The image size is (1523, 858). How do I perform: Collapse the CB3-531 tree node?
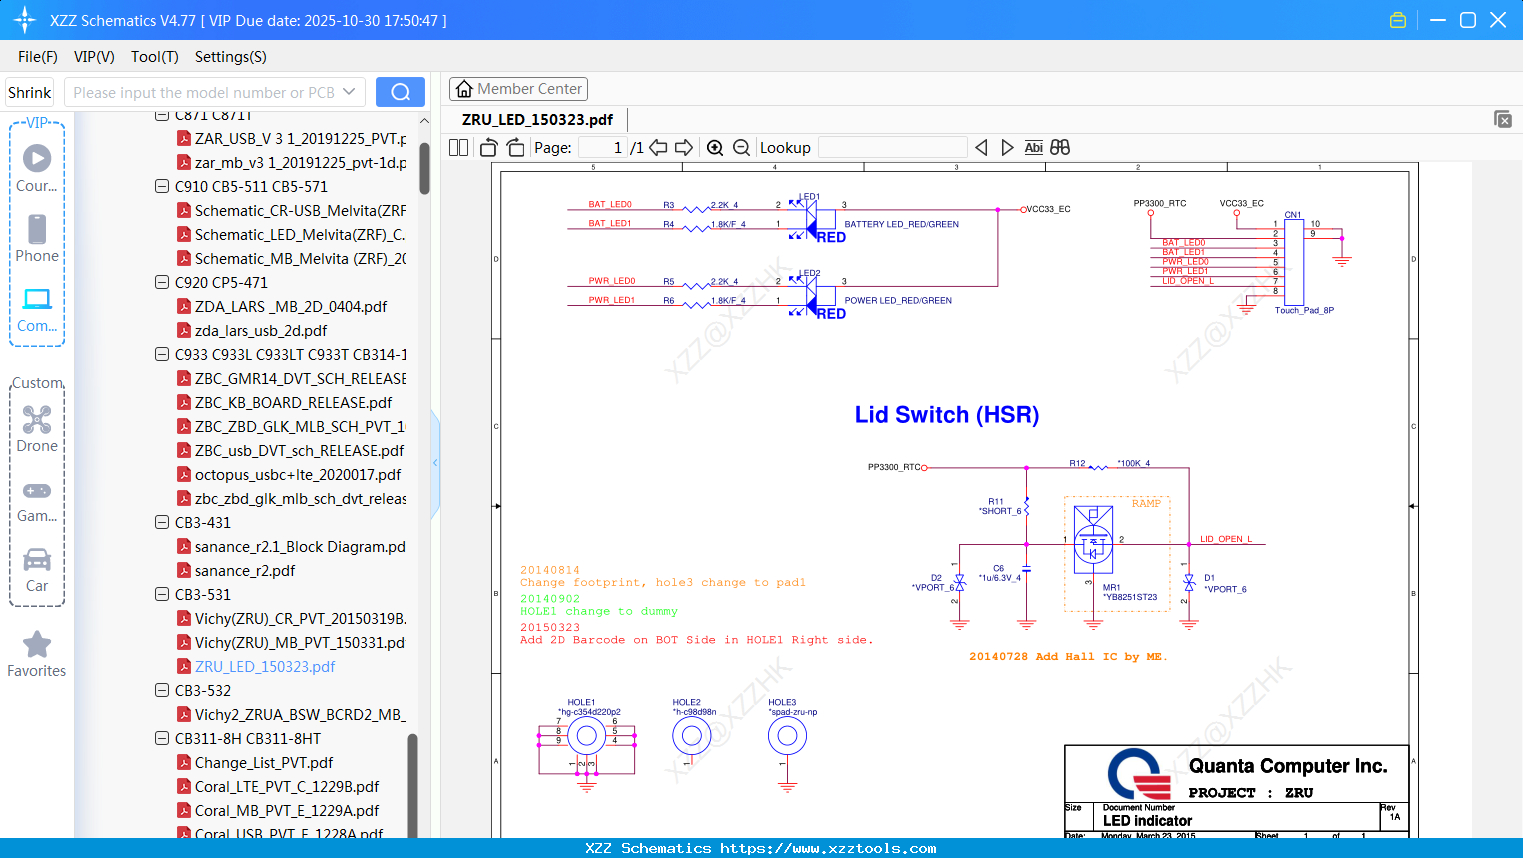162,595
